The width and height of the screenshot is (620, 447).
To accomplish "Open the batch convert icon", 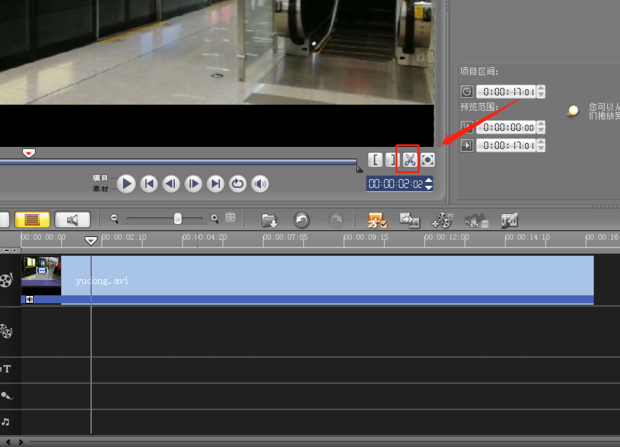I will pyautogui.click(x=409, y=220).
